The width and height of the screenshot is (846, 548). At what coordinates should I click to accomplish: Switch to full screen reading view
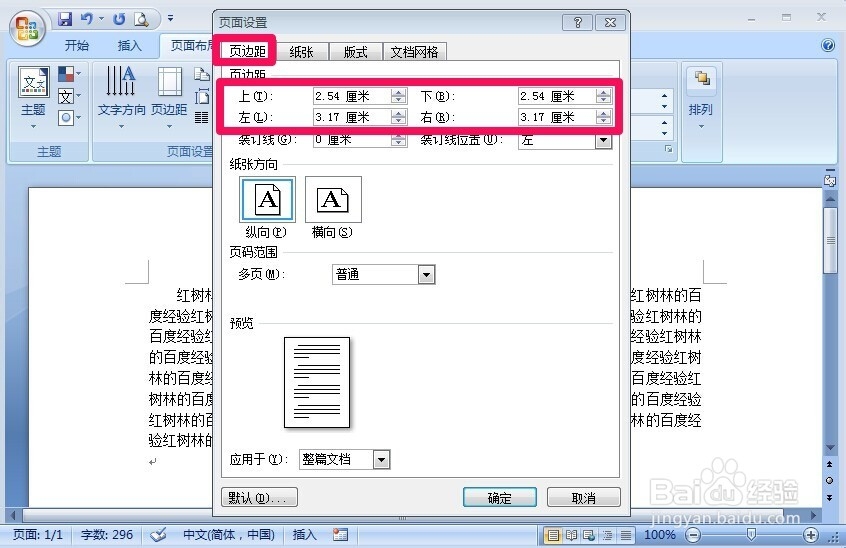(571, 535)
